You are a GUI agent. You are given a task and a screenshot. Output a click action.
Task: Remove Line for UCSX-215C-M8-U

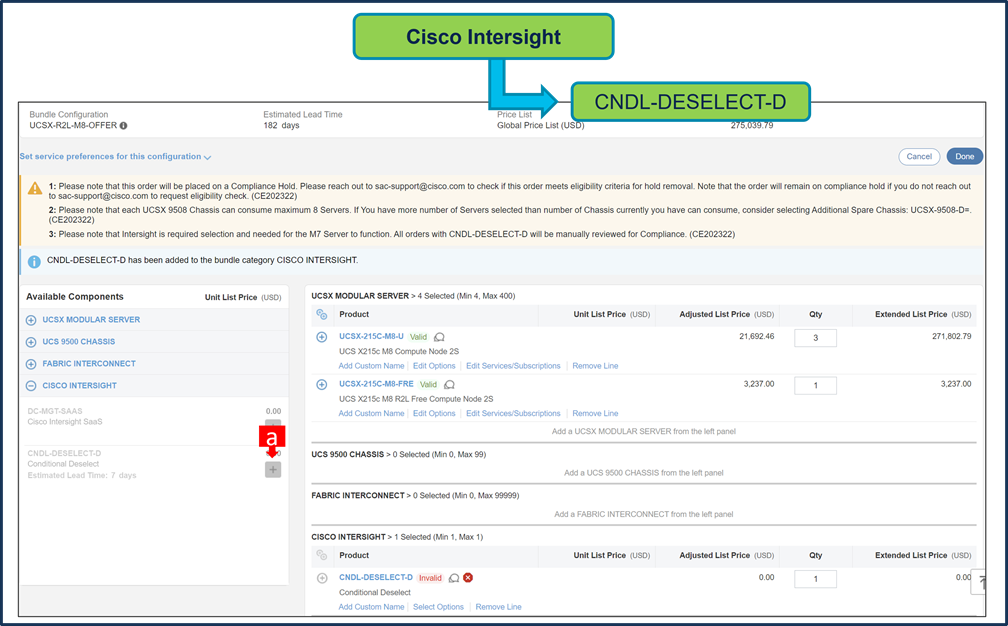coord(595,366)
